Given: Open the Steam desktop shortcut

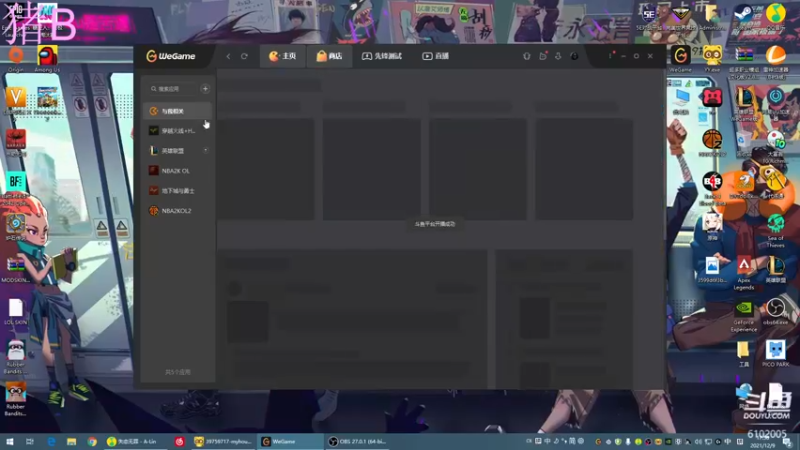Looking at the screenshot, I should (743, 15).
